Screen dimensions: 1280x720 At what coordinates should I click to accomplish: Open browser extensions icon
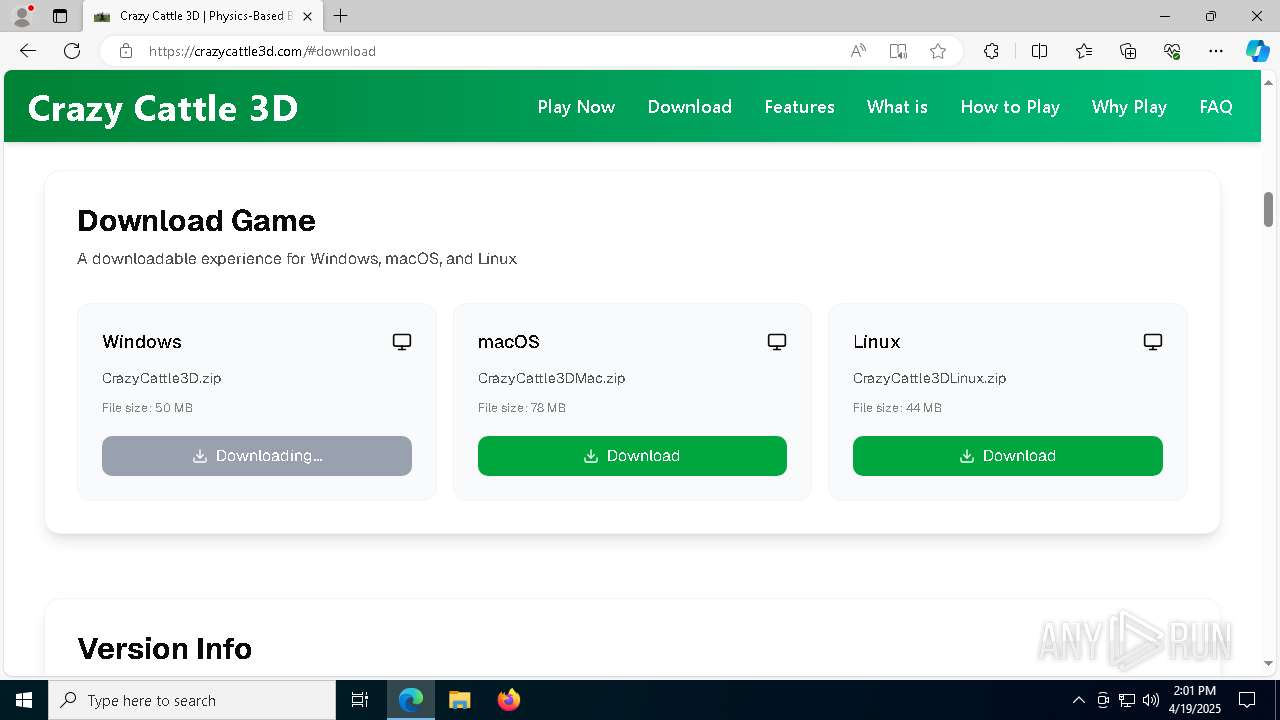pos(991,51)
